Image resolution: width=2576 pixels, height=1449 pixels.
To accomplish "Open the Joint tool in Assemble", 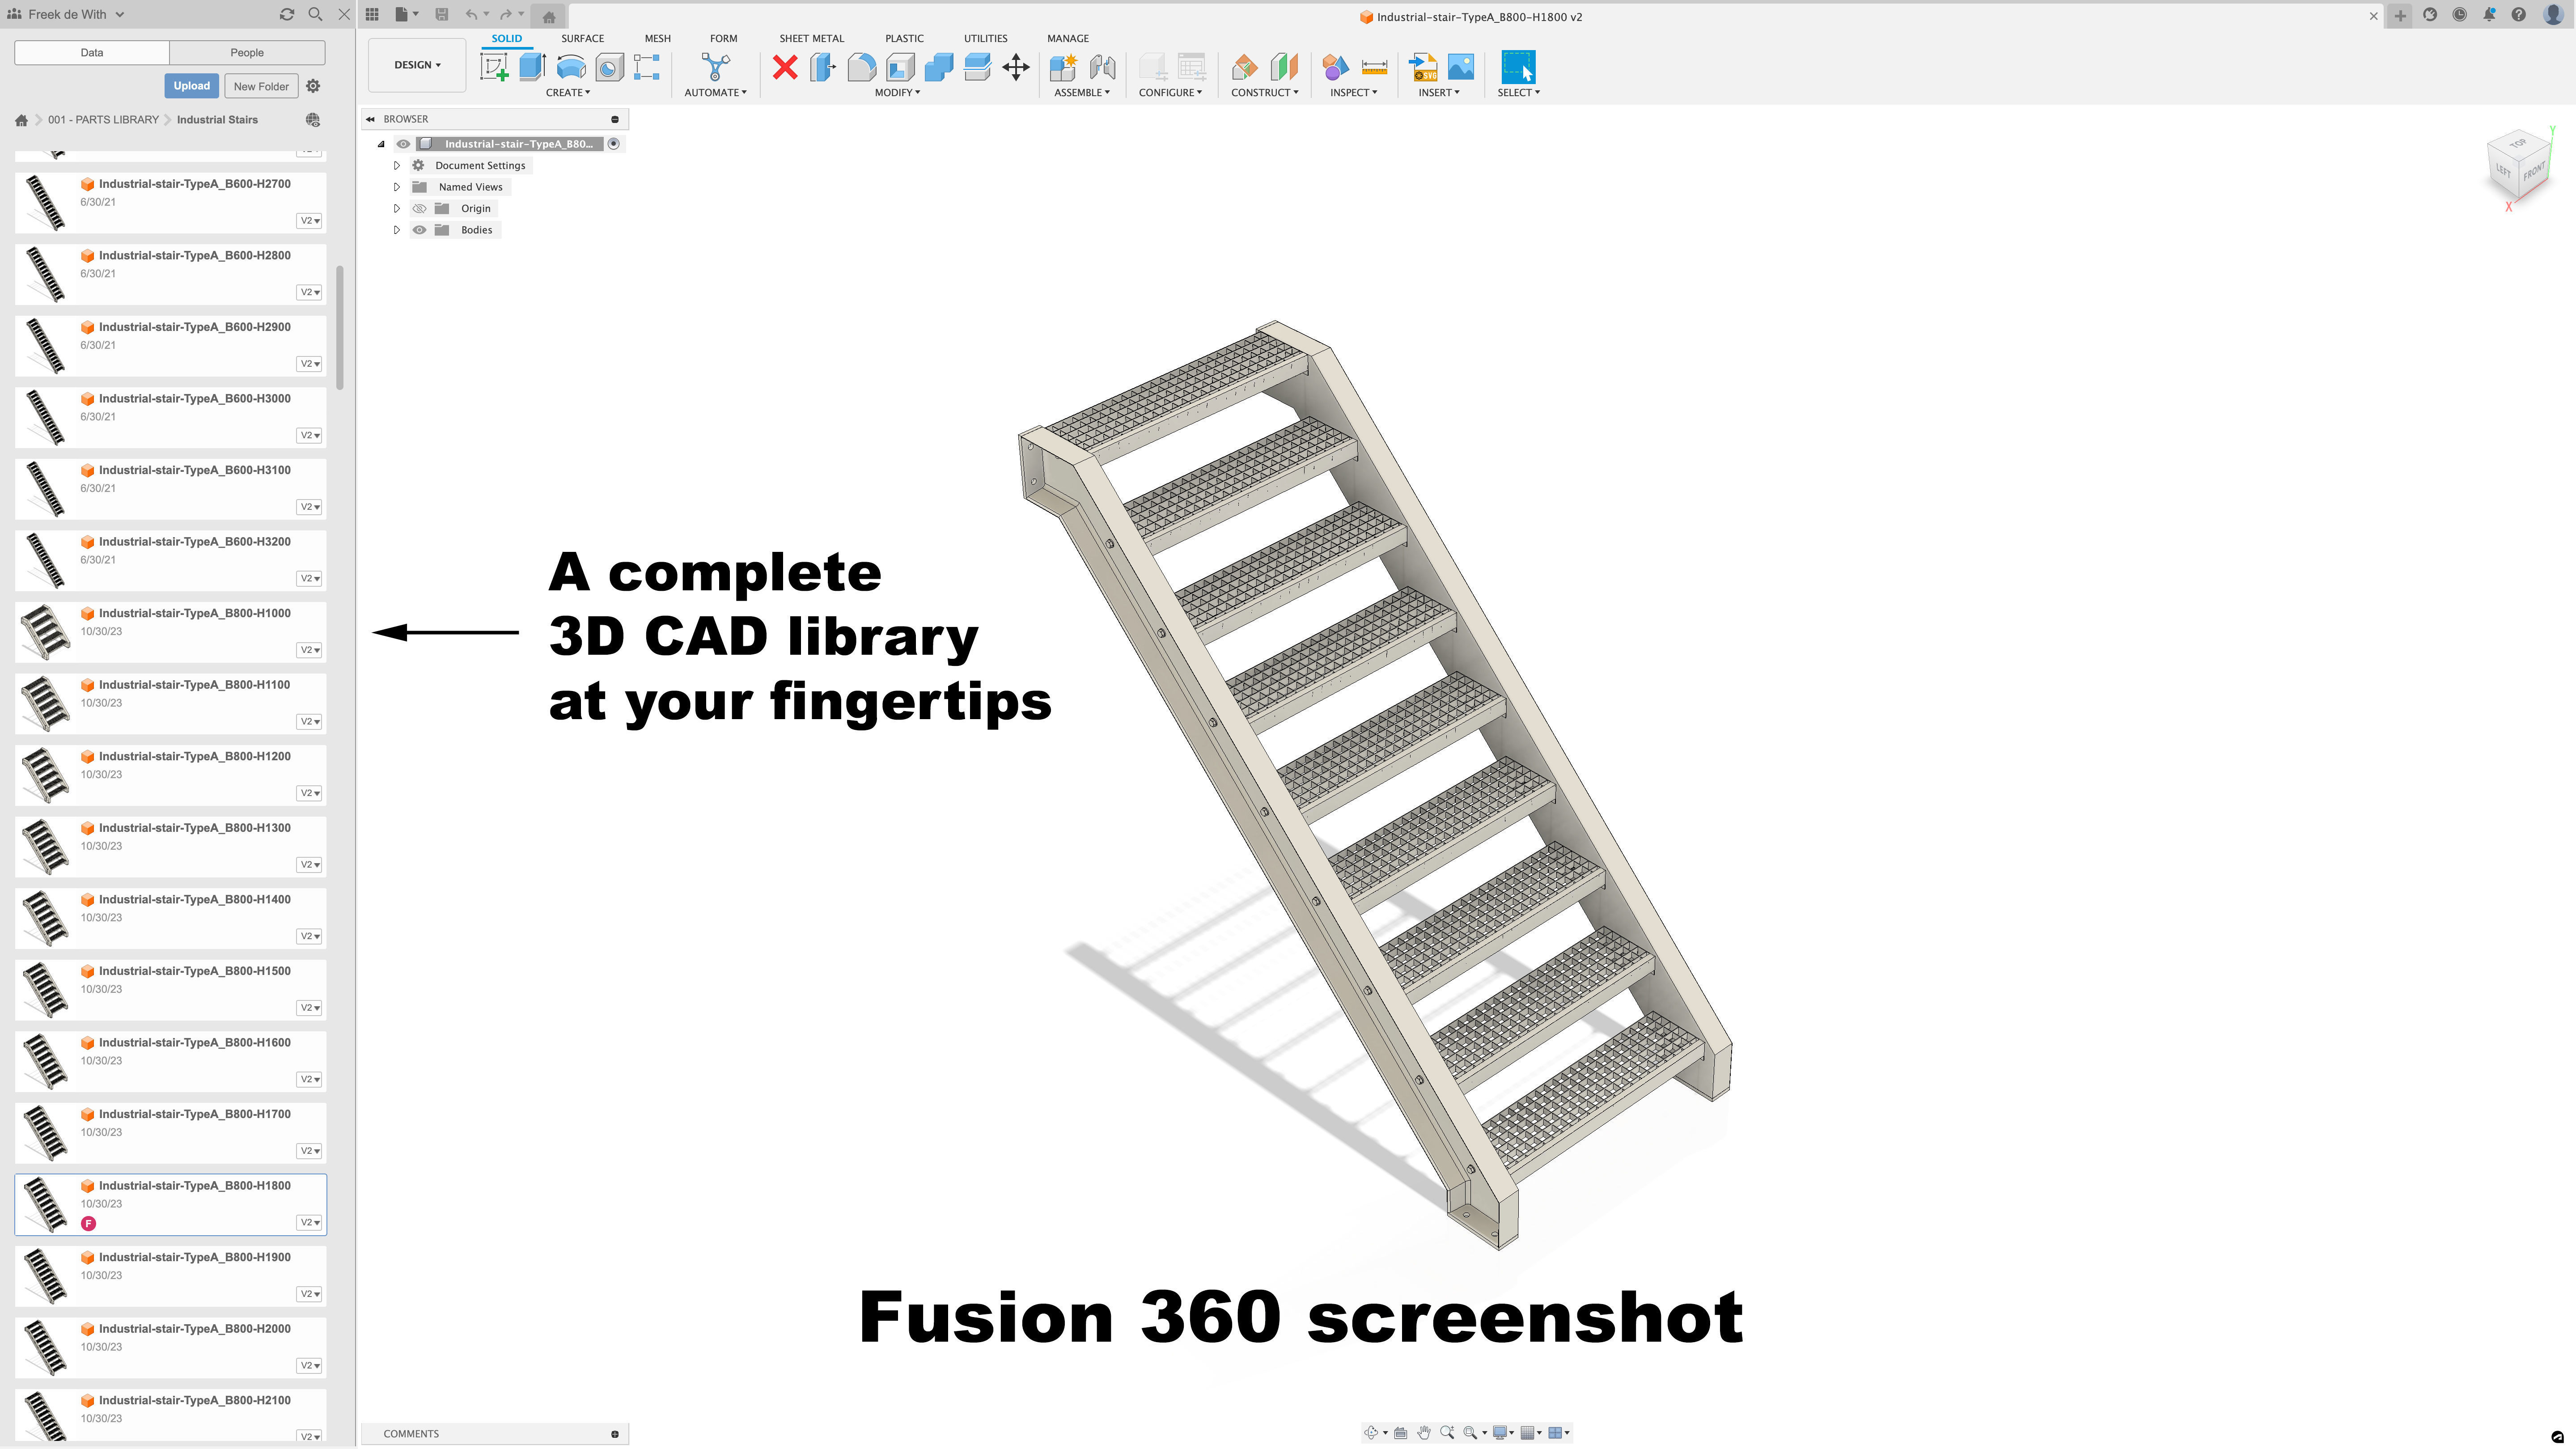I will click(x=1102, y=67).
